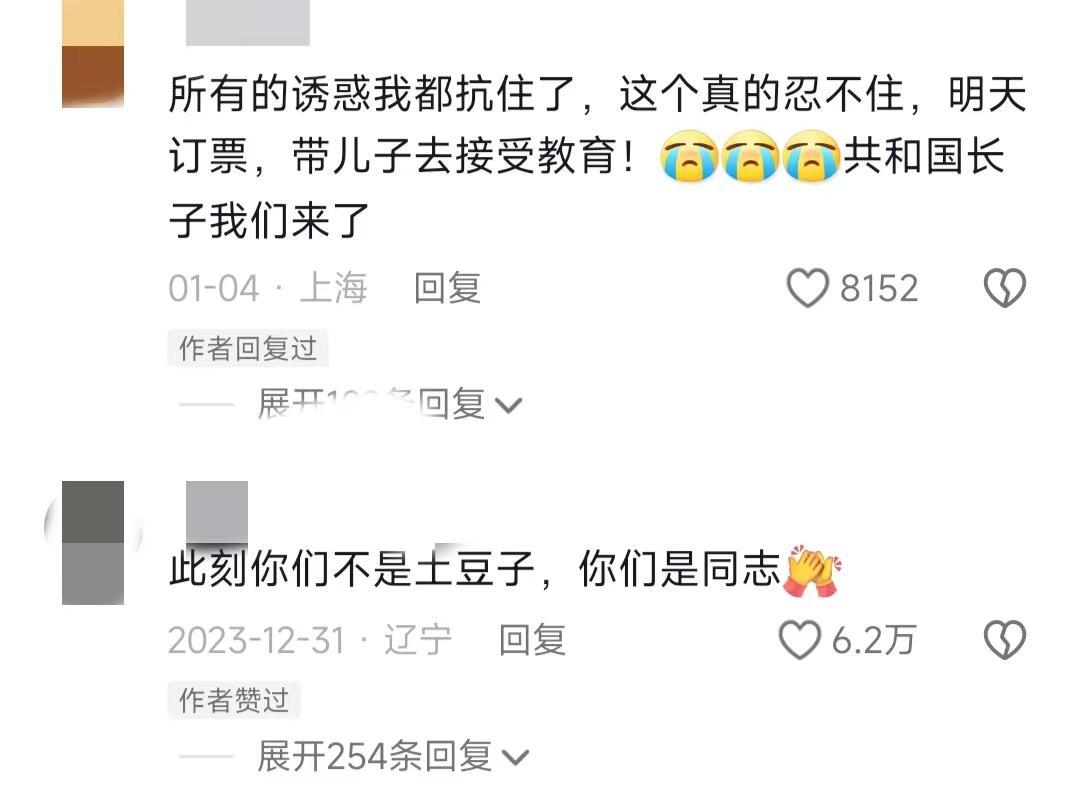
Task: Open the first commenter's avatar
Action: point(93,54)
